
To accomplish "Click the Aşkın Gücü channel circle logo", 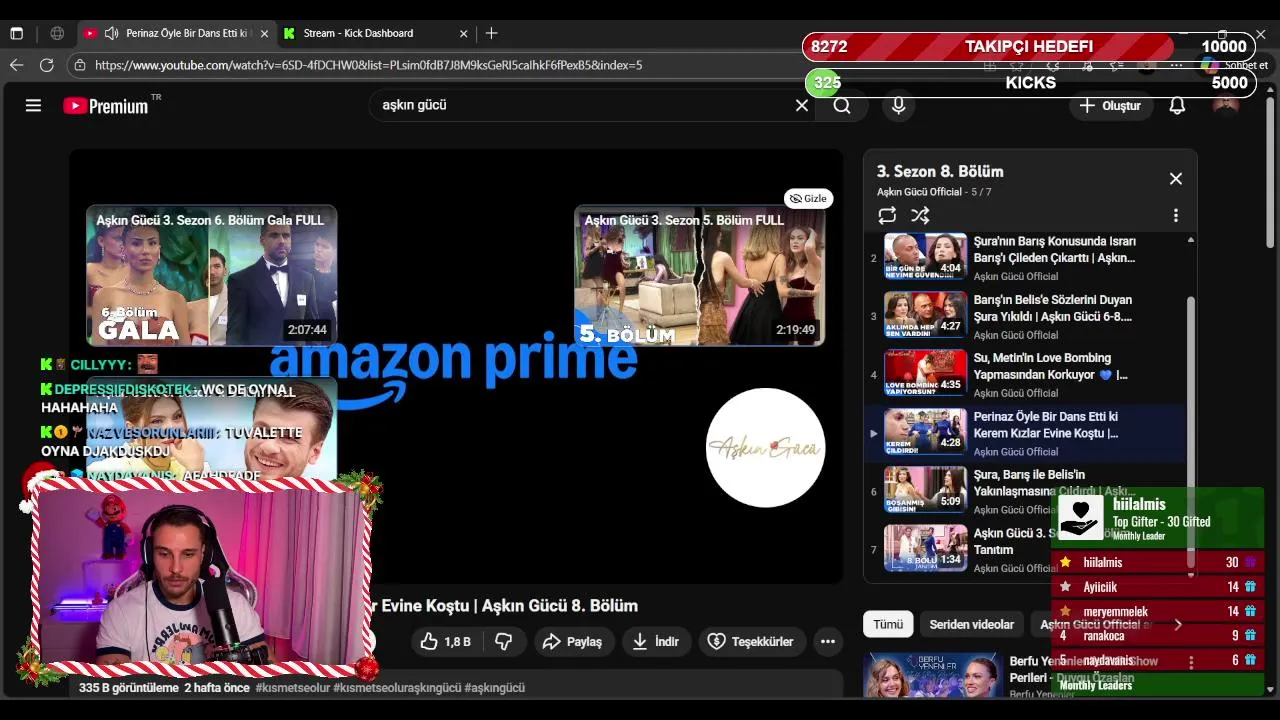I will click(765, 448).
